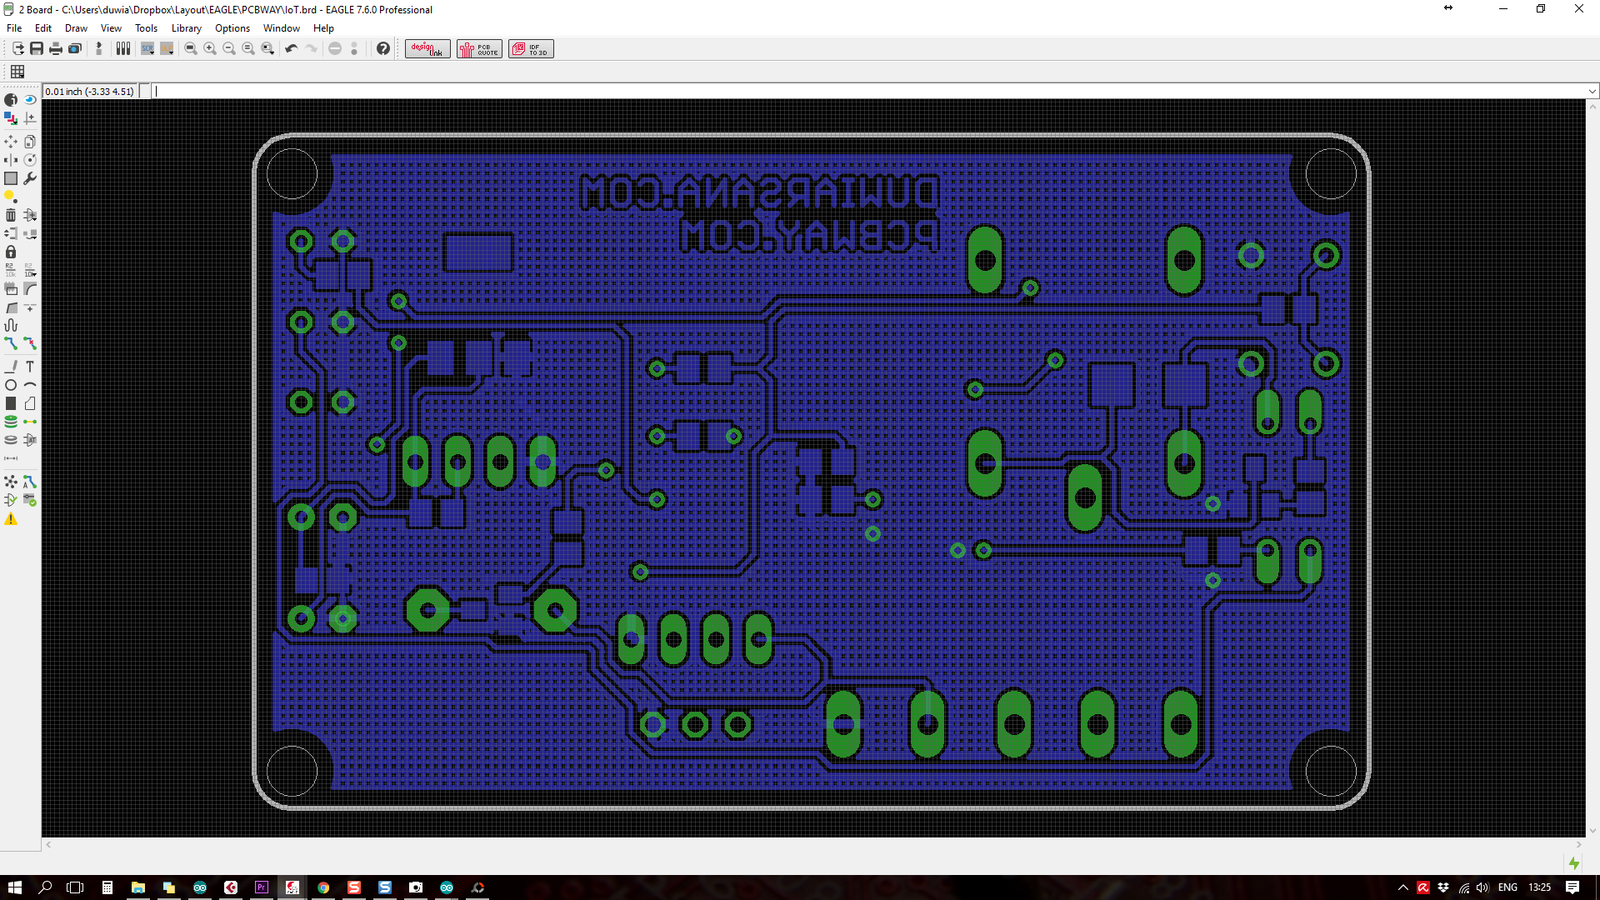
Task: Open the ULP program dropdown
Action: coord(167,49)
